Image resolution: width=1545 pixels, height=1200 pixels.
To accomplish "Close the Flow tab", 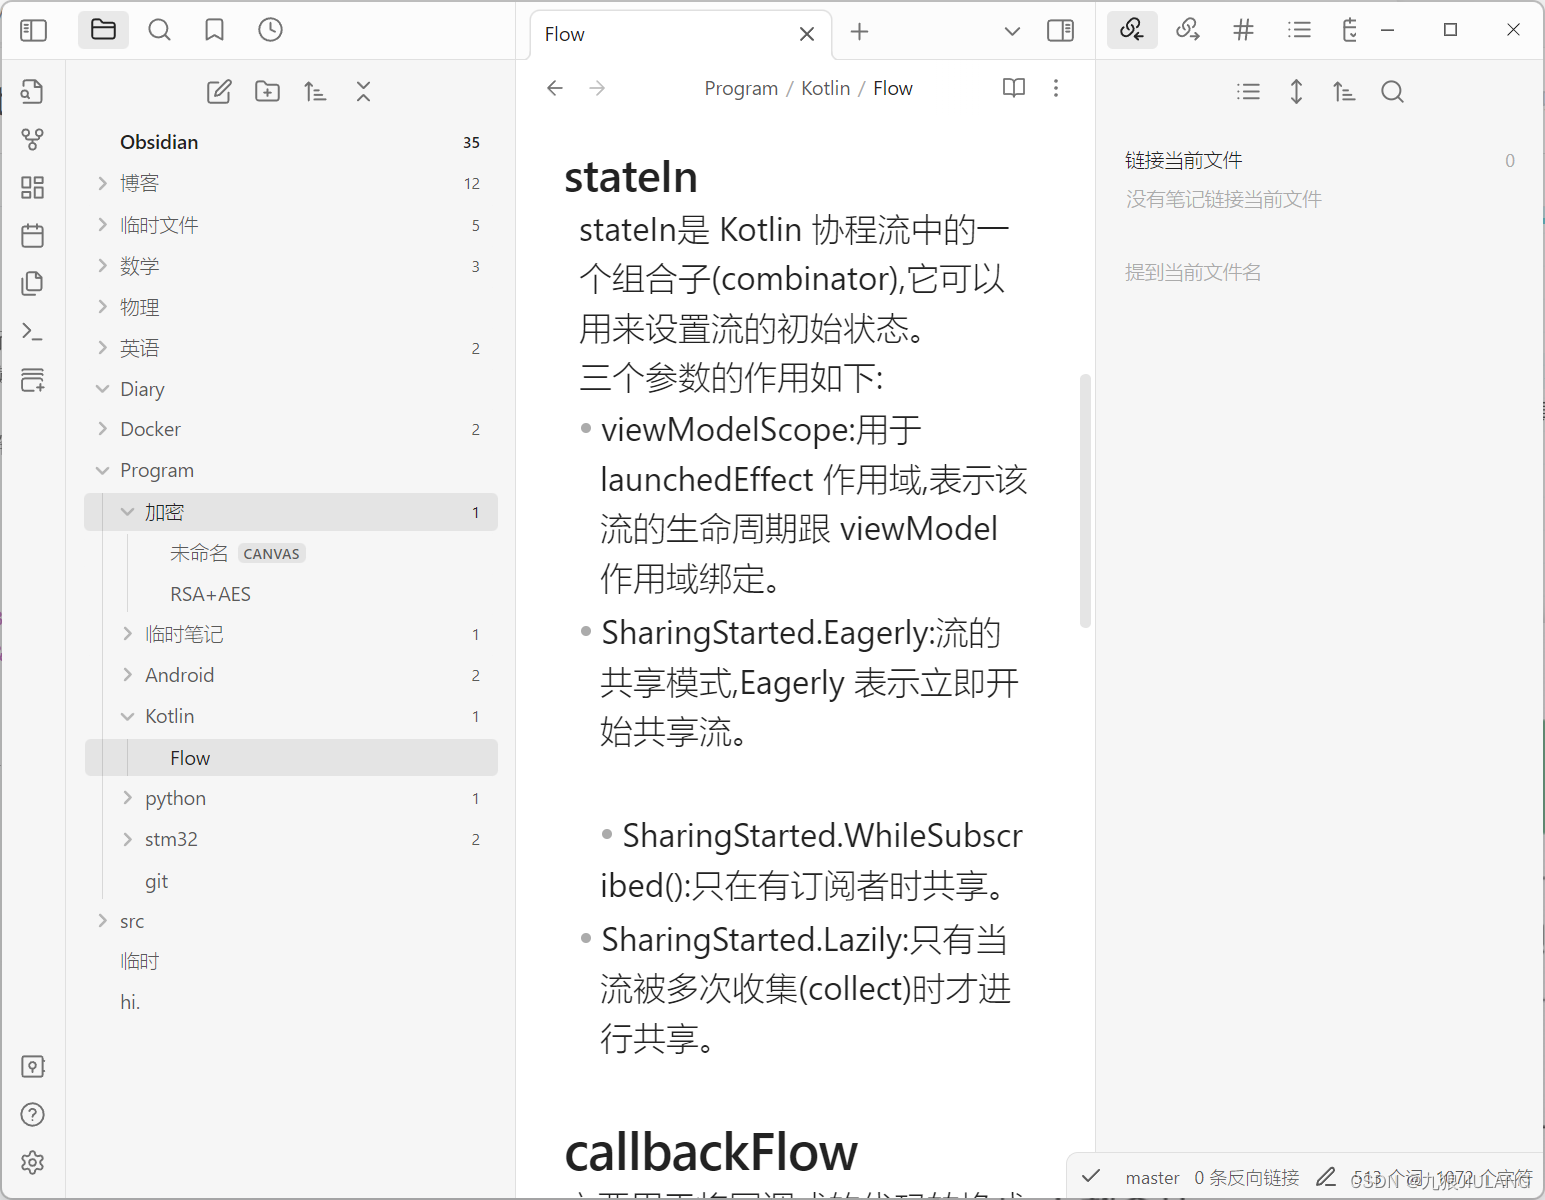I will pos(807,34).
